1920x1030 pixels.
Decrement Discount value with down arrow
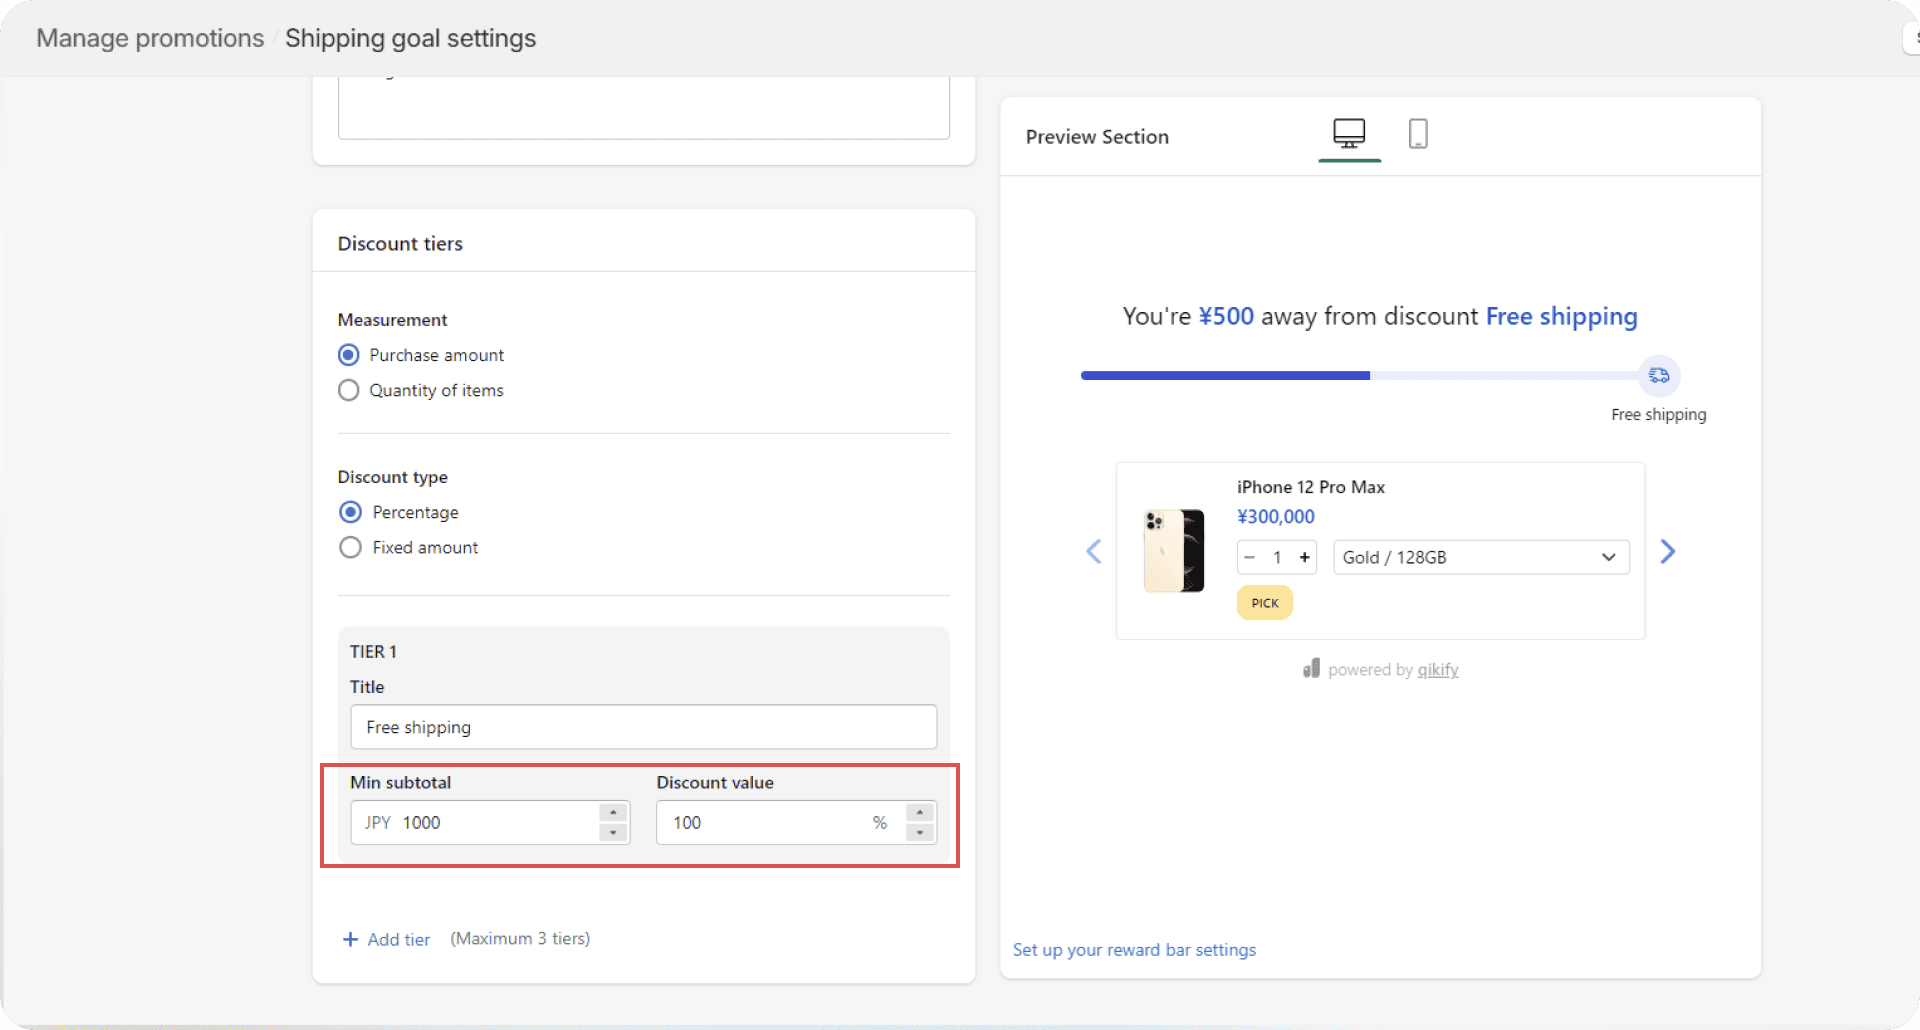(918, 831)
